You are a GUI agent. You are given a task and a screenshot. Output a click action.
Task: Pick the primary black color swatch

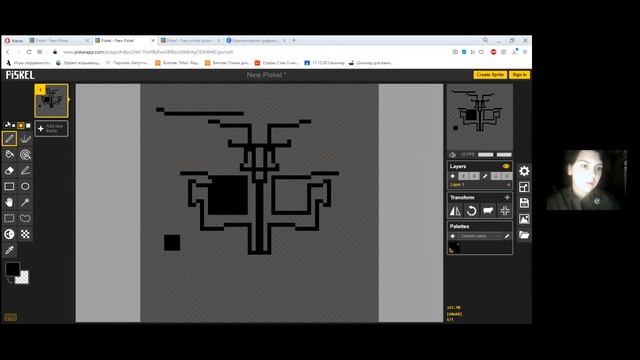point(12,269)
